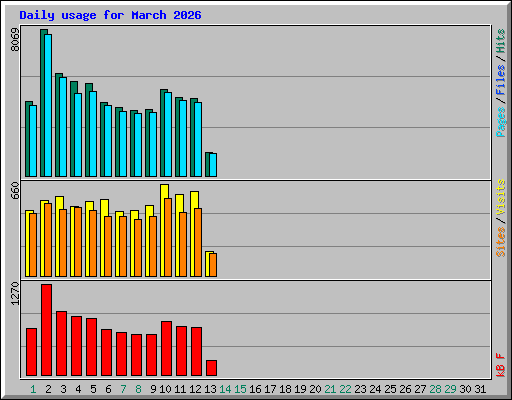Select green day 8 axis label

point(138,389)
